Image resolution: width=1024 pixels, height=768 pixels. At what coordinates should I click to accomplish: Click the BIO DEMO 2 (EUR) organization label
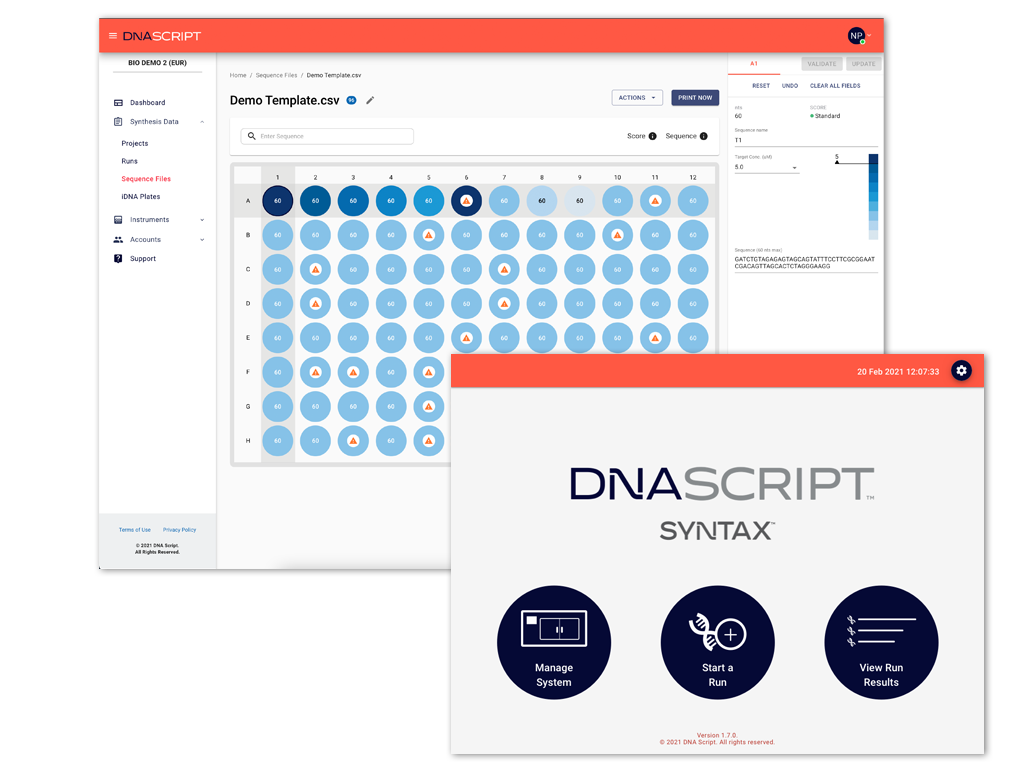click(157, 63)
